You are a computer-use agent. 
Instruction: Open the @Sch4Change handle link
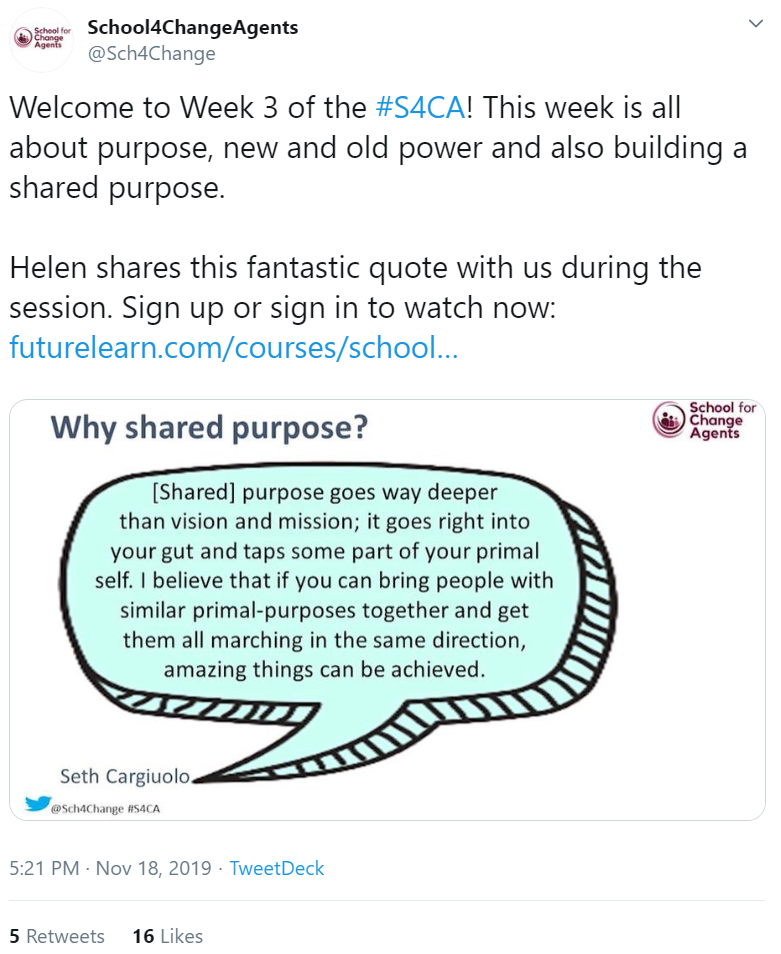[151, 54]
